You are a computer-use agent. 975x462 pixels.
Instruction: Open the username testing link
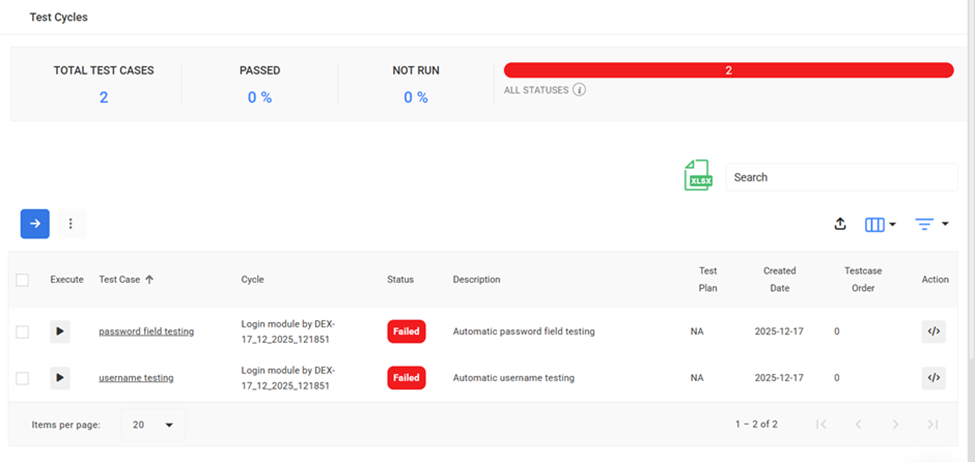(136, 378)
